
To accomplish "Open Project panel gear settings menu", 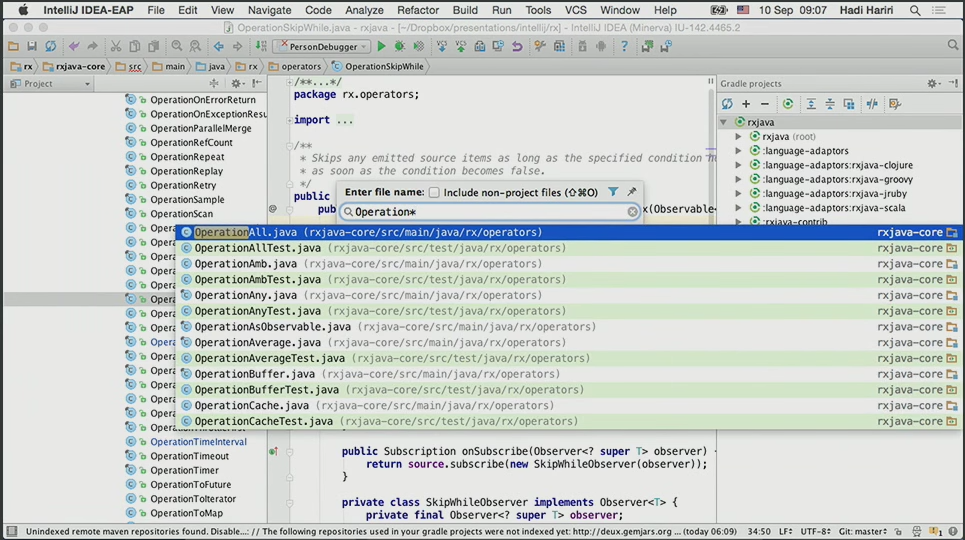I will pyautogui.click(x=236, y=84).
